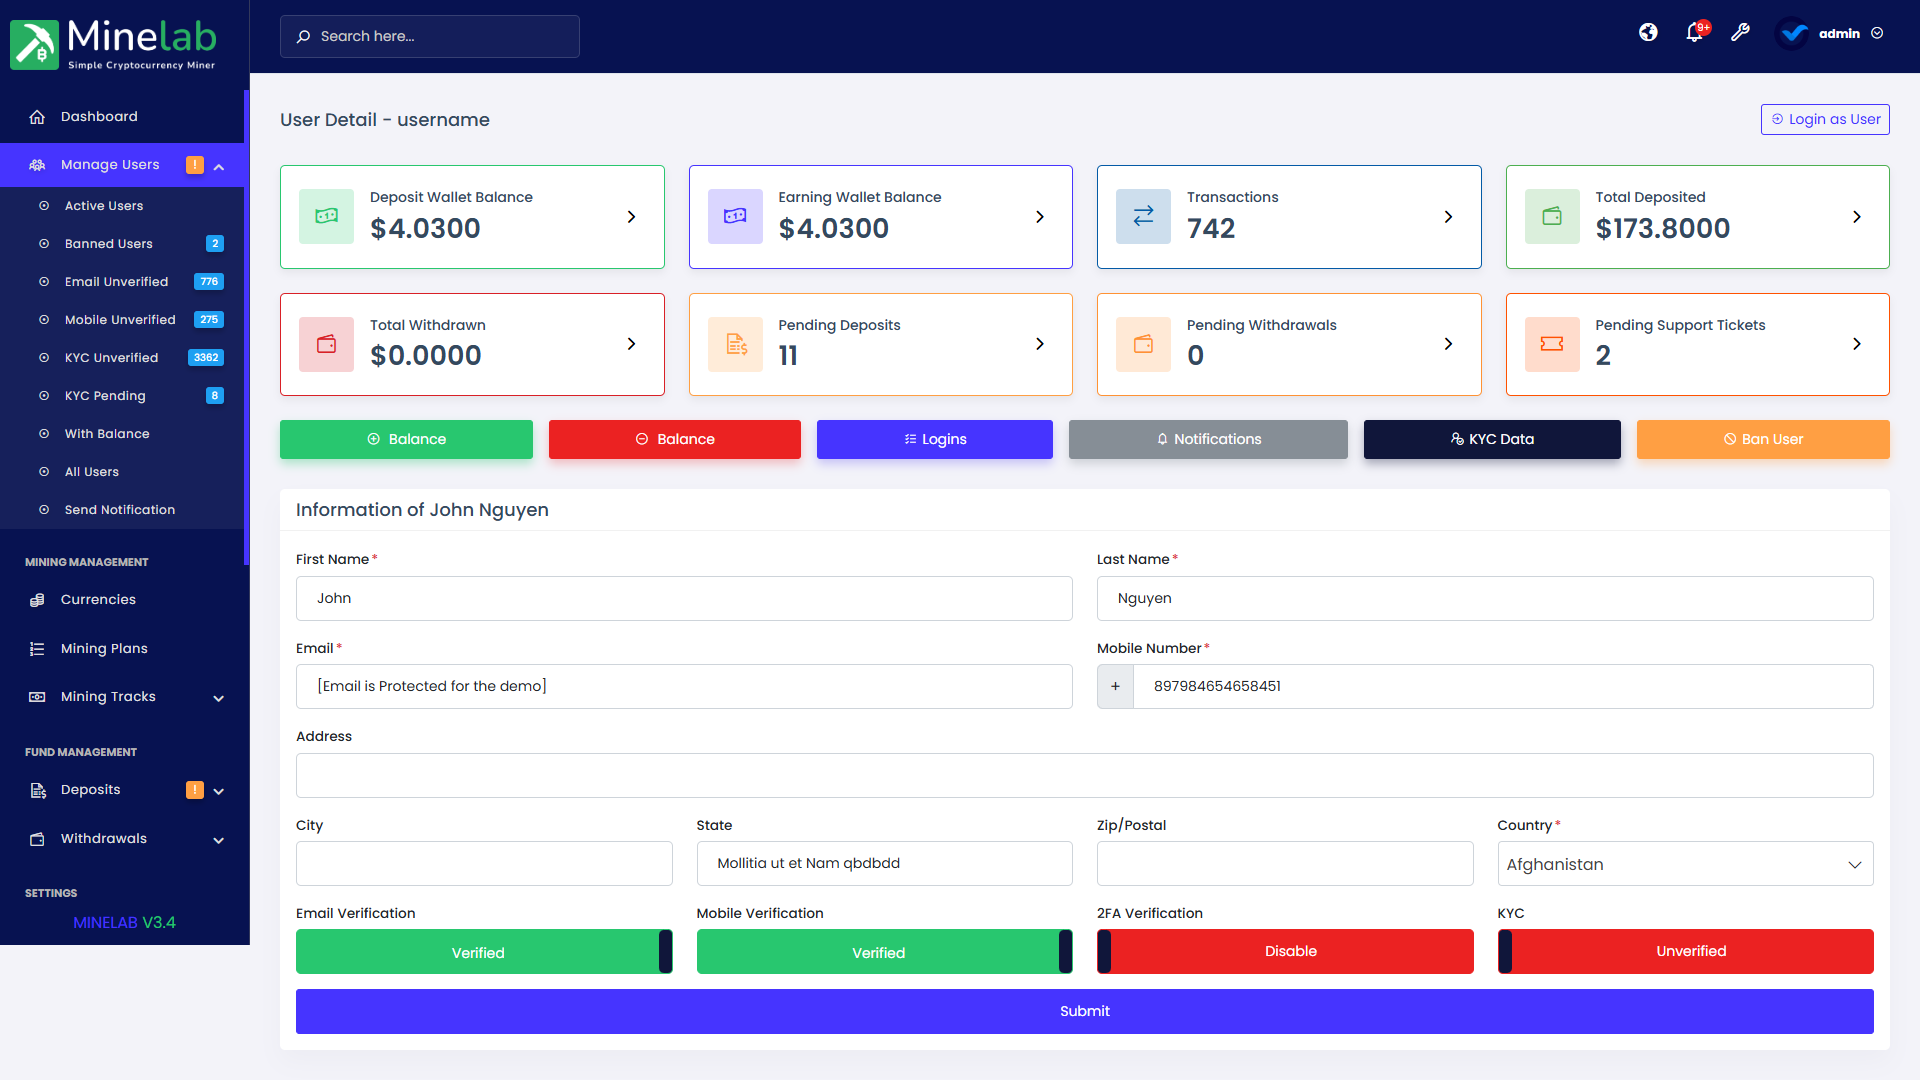Open the notifications bell icon

pyautogui.click(x=1694, y=33)
